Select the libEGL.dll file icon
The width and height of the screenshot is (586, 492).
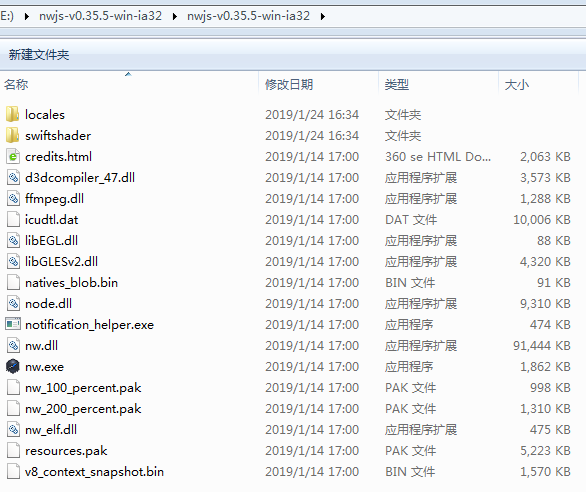13,240
